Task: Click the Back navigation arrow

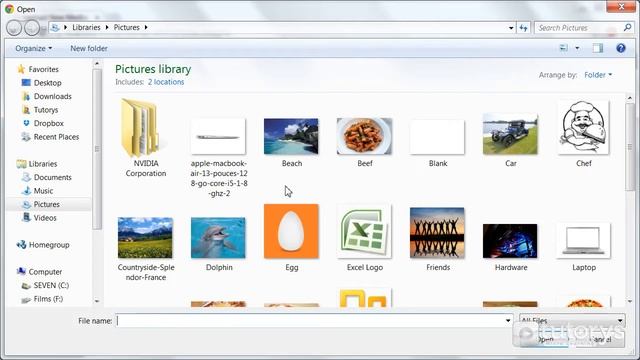Action: pos(14,28)
